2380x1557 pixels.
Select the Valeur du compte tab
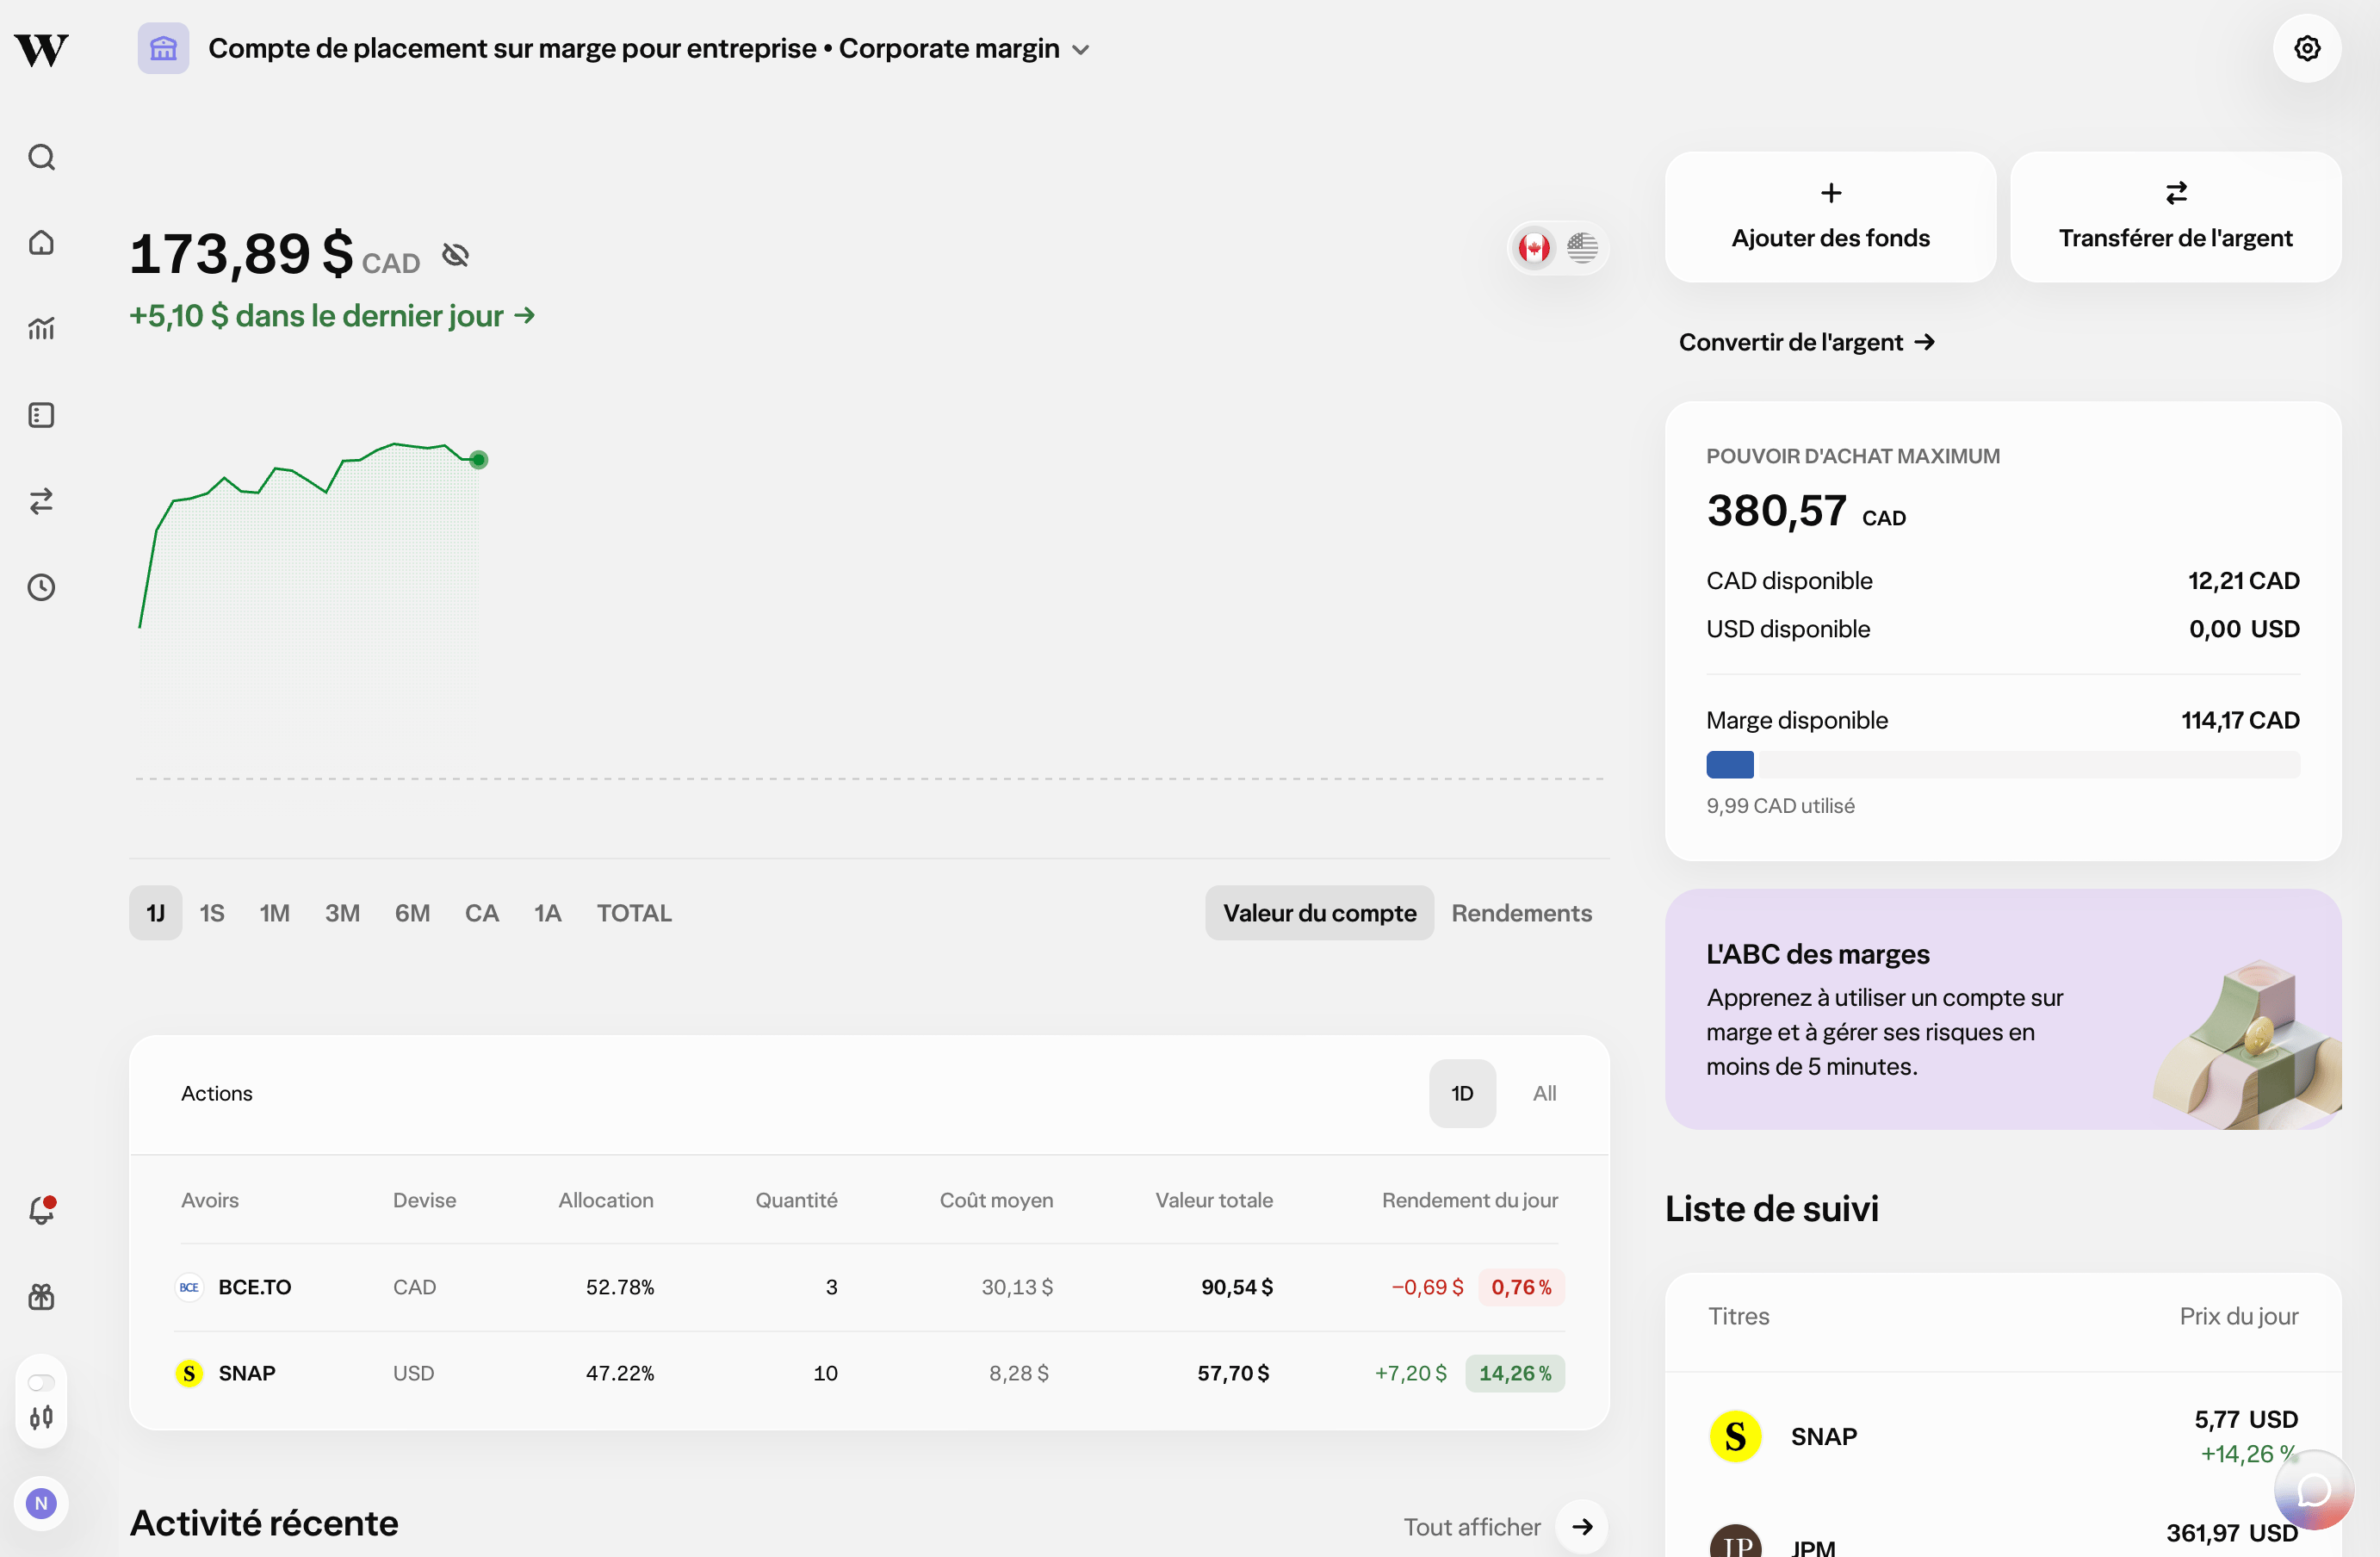click(x=1319, y=913)
